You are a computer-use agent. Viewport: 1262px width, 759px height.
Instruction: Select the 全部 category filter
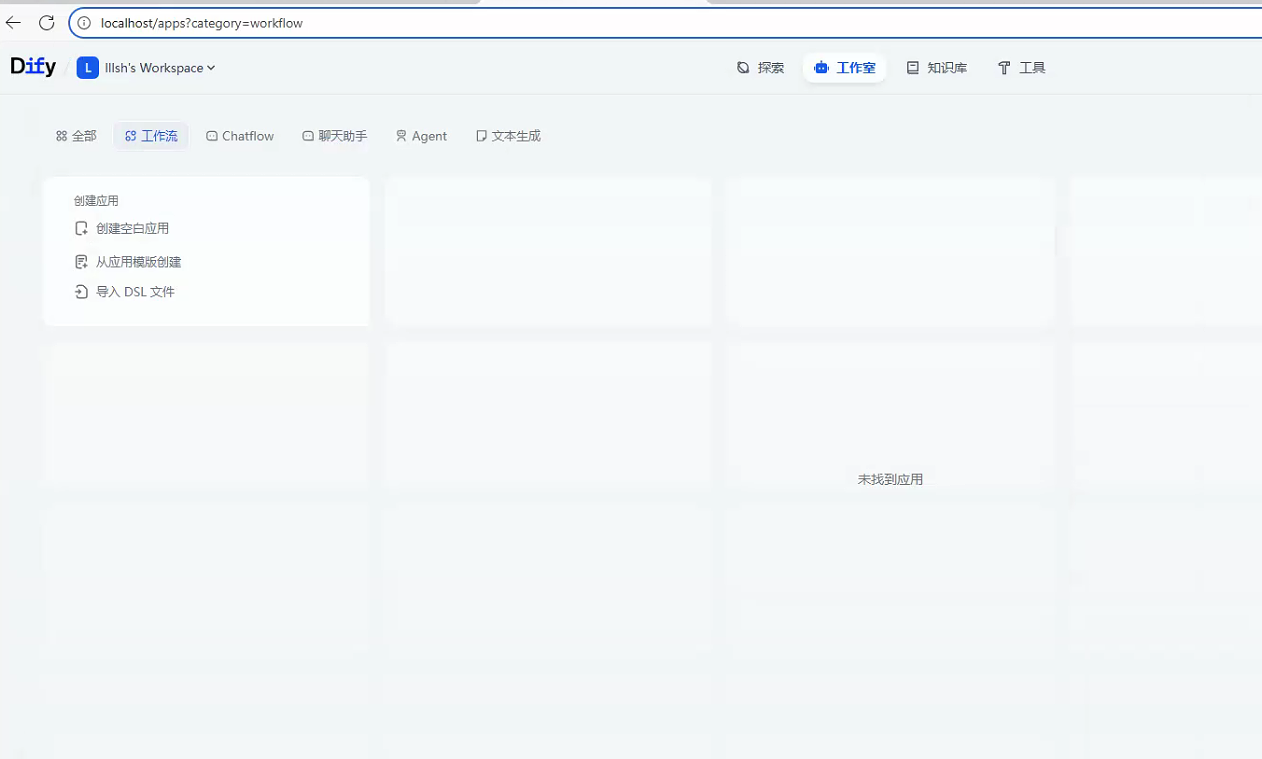(x=76, y=136)
